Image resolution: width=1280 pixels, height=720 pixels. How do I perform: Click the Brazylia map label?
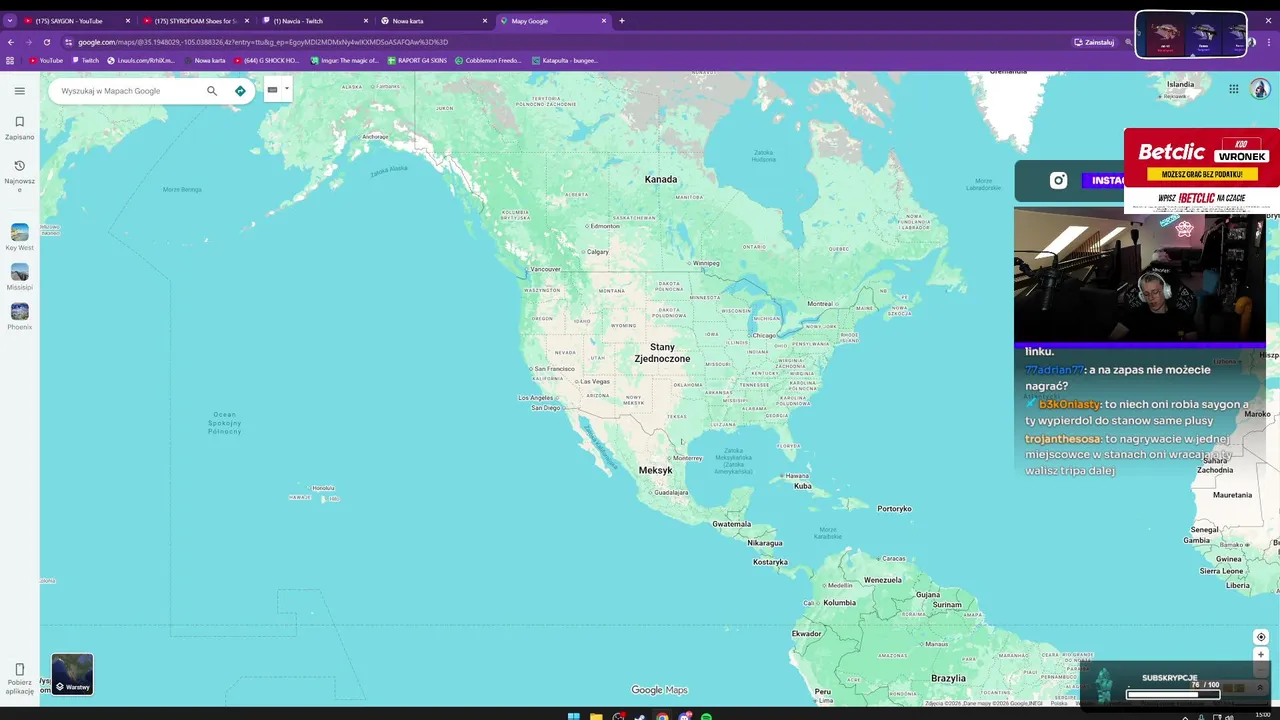(948, 678)
